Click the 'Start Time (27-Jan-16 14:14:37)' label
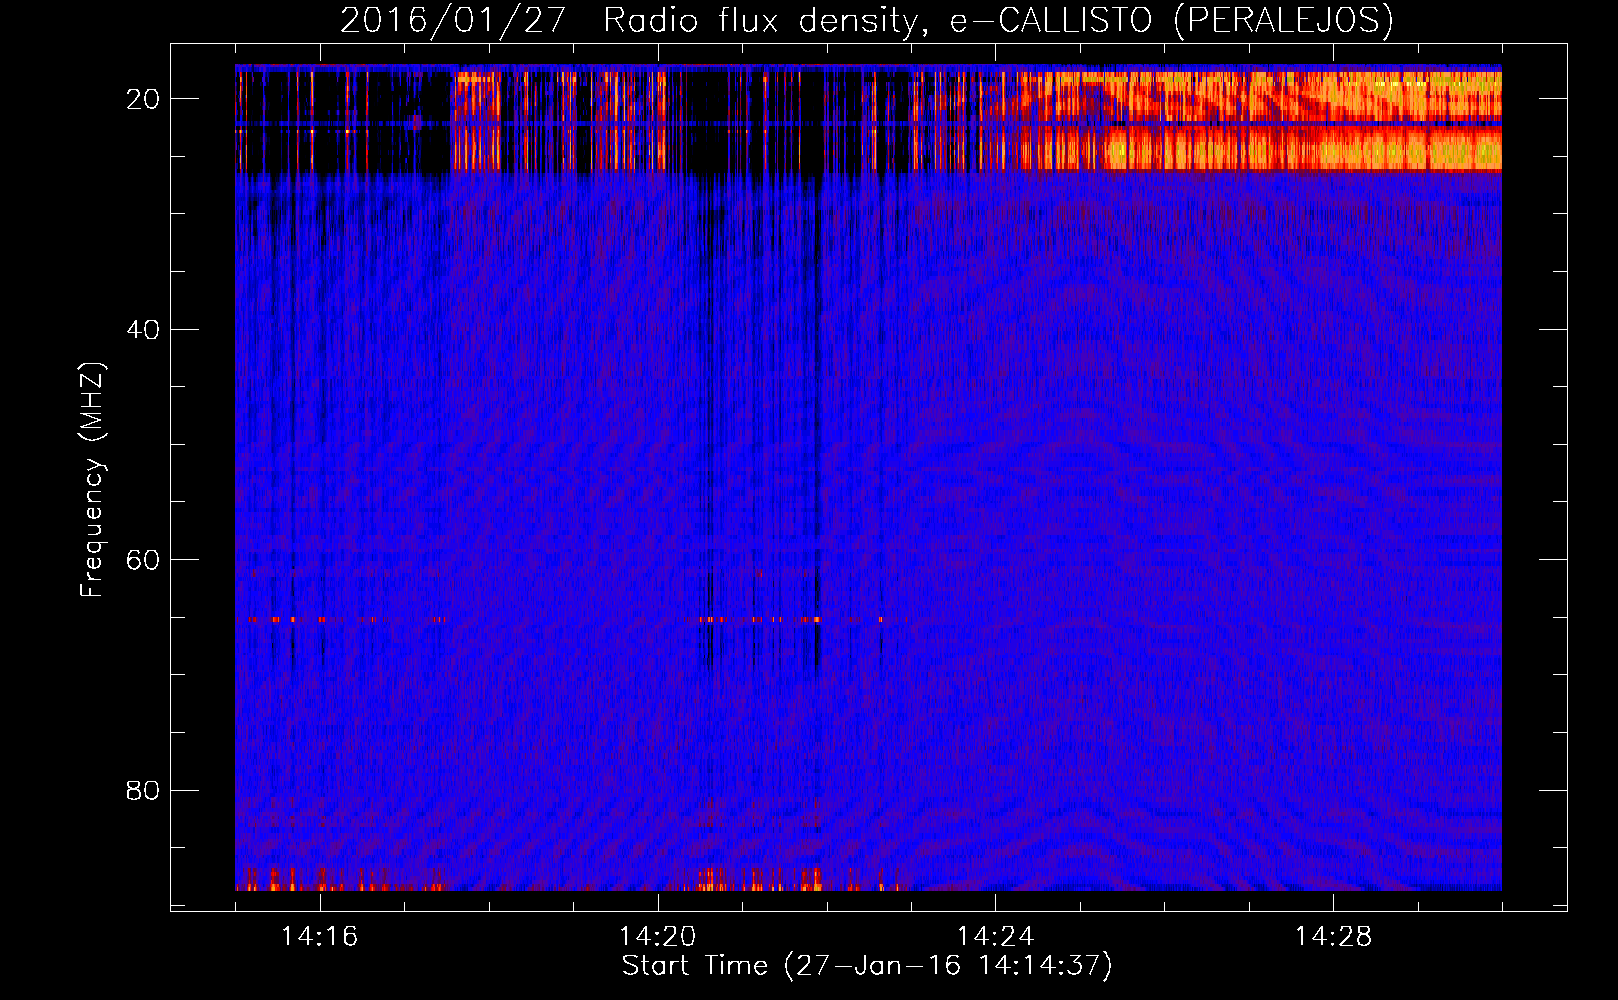This screenshot has height=1000, width=1618. click(867, 966)
